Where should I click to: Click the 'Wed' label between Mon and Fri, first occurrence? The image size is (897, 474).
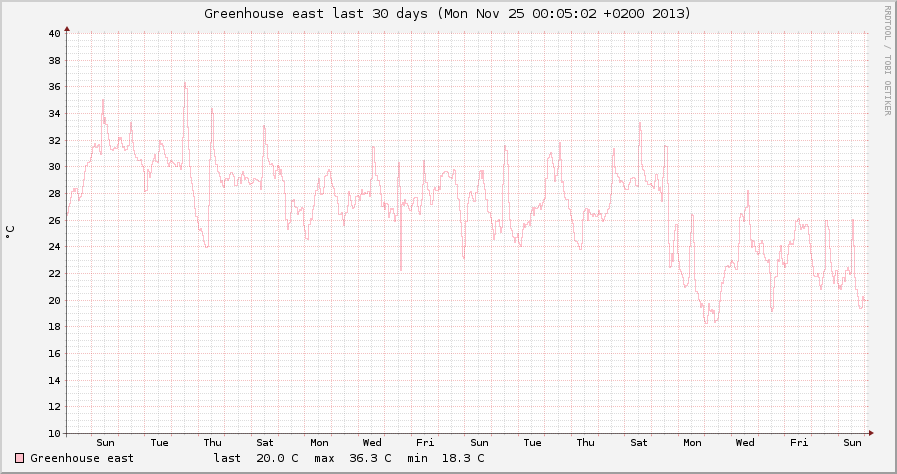[372, 443]
